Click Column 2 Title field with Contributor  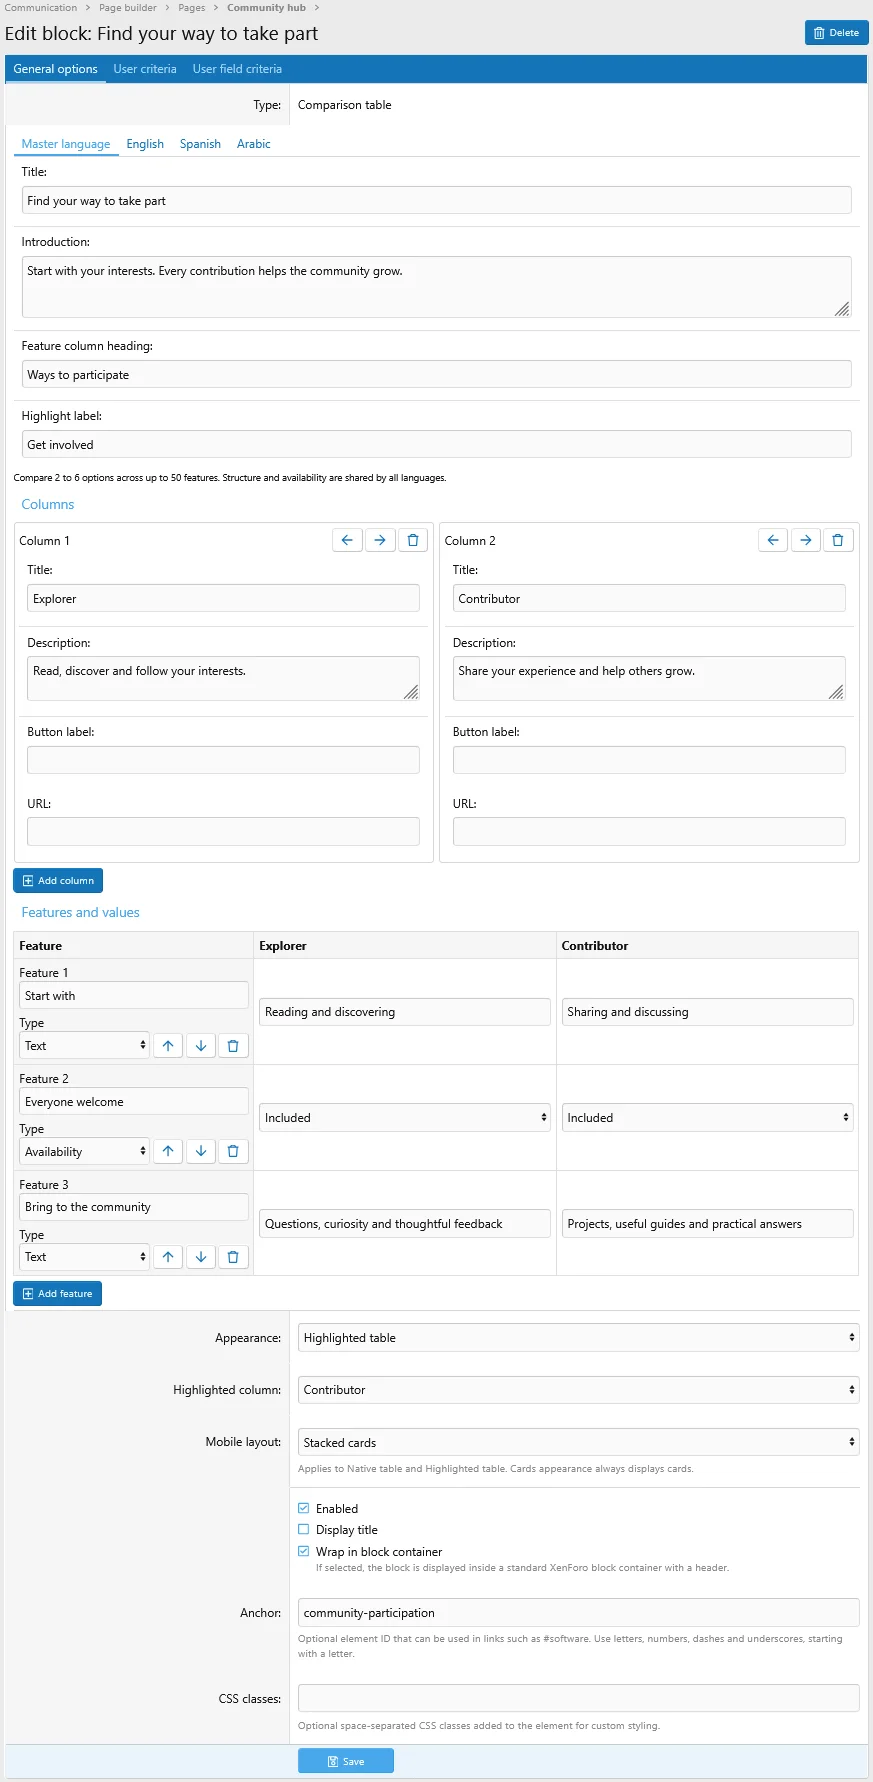pos(649,599)
